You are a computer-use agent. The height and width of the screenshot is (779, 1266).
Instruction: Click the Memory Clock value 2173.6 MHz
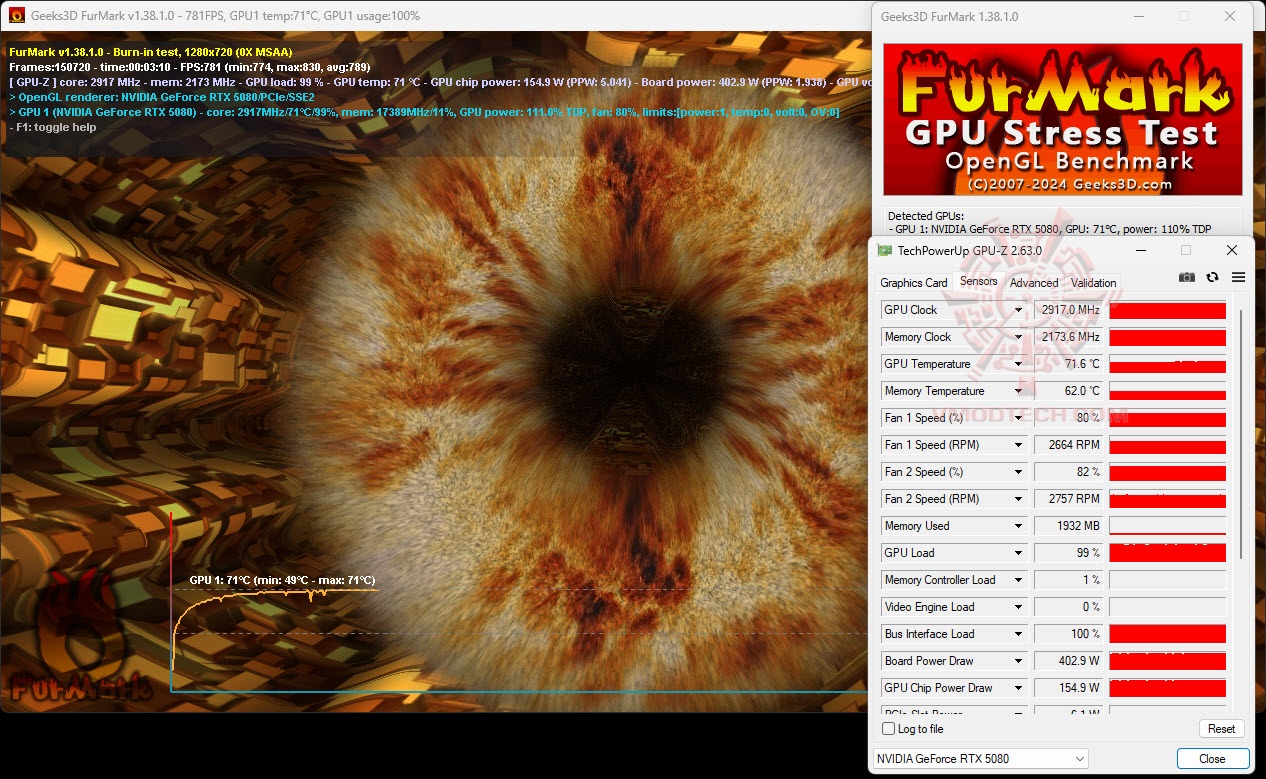click(x=1069, y=337)
